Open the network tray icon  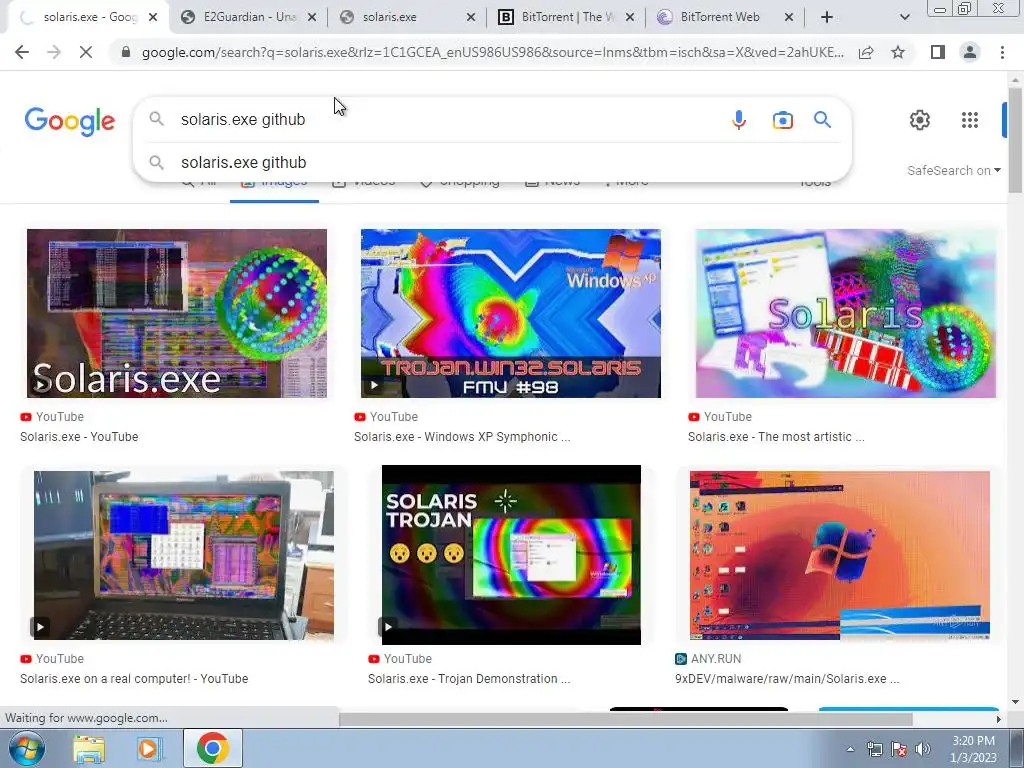tap(874, 749)
